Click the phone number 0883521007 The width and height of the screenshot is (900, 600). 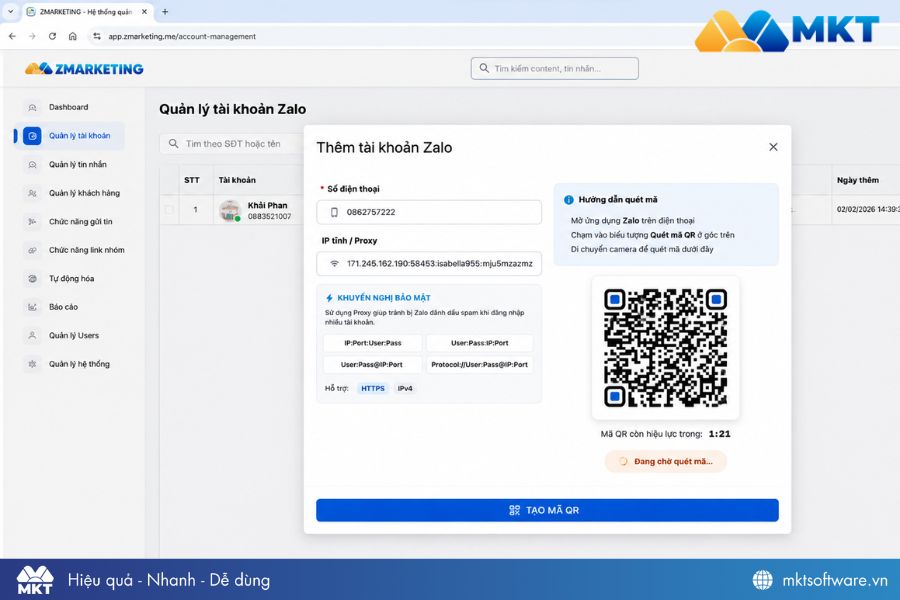coord(269,216)
